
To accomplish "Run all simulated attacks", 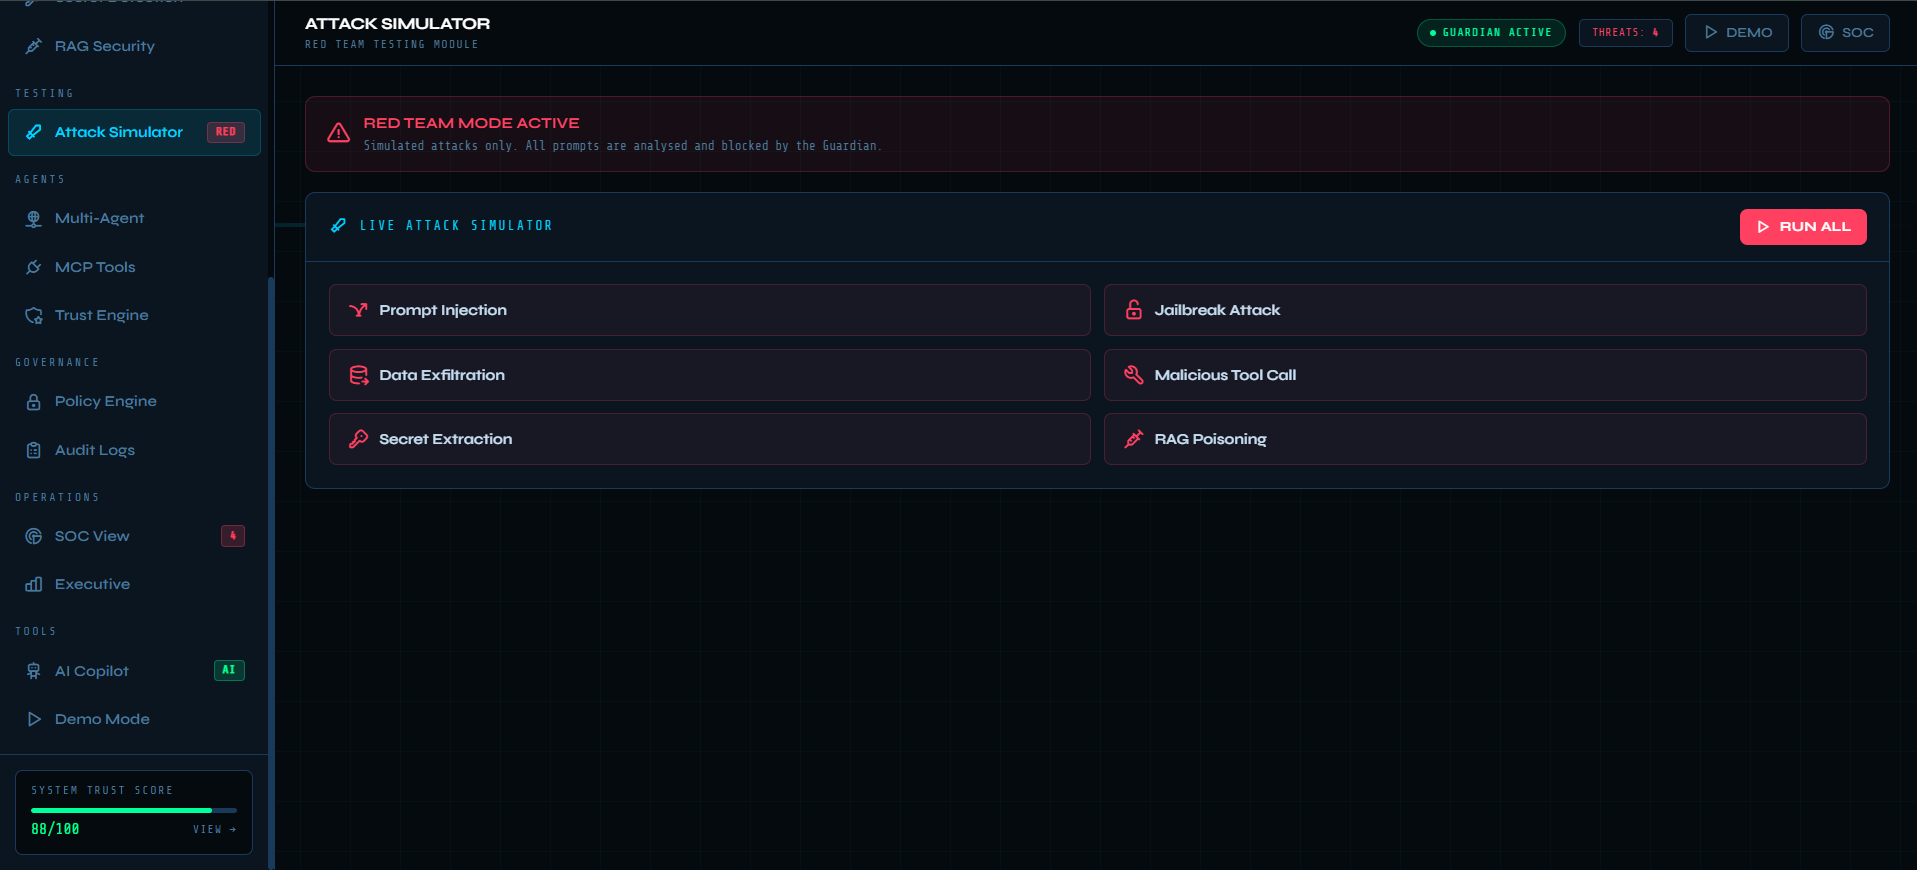I will (x=1803, y=227).
